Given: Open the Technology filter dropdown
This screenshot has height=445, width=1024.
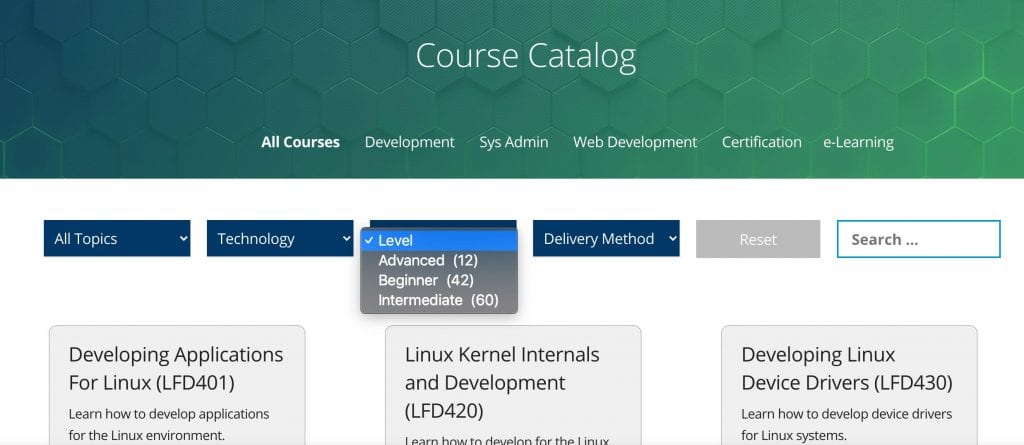Looking at the screenshot, I should tap(280, 239).
